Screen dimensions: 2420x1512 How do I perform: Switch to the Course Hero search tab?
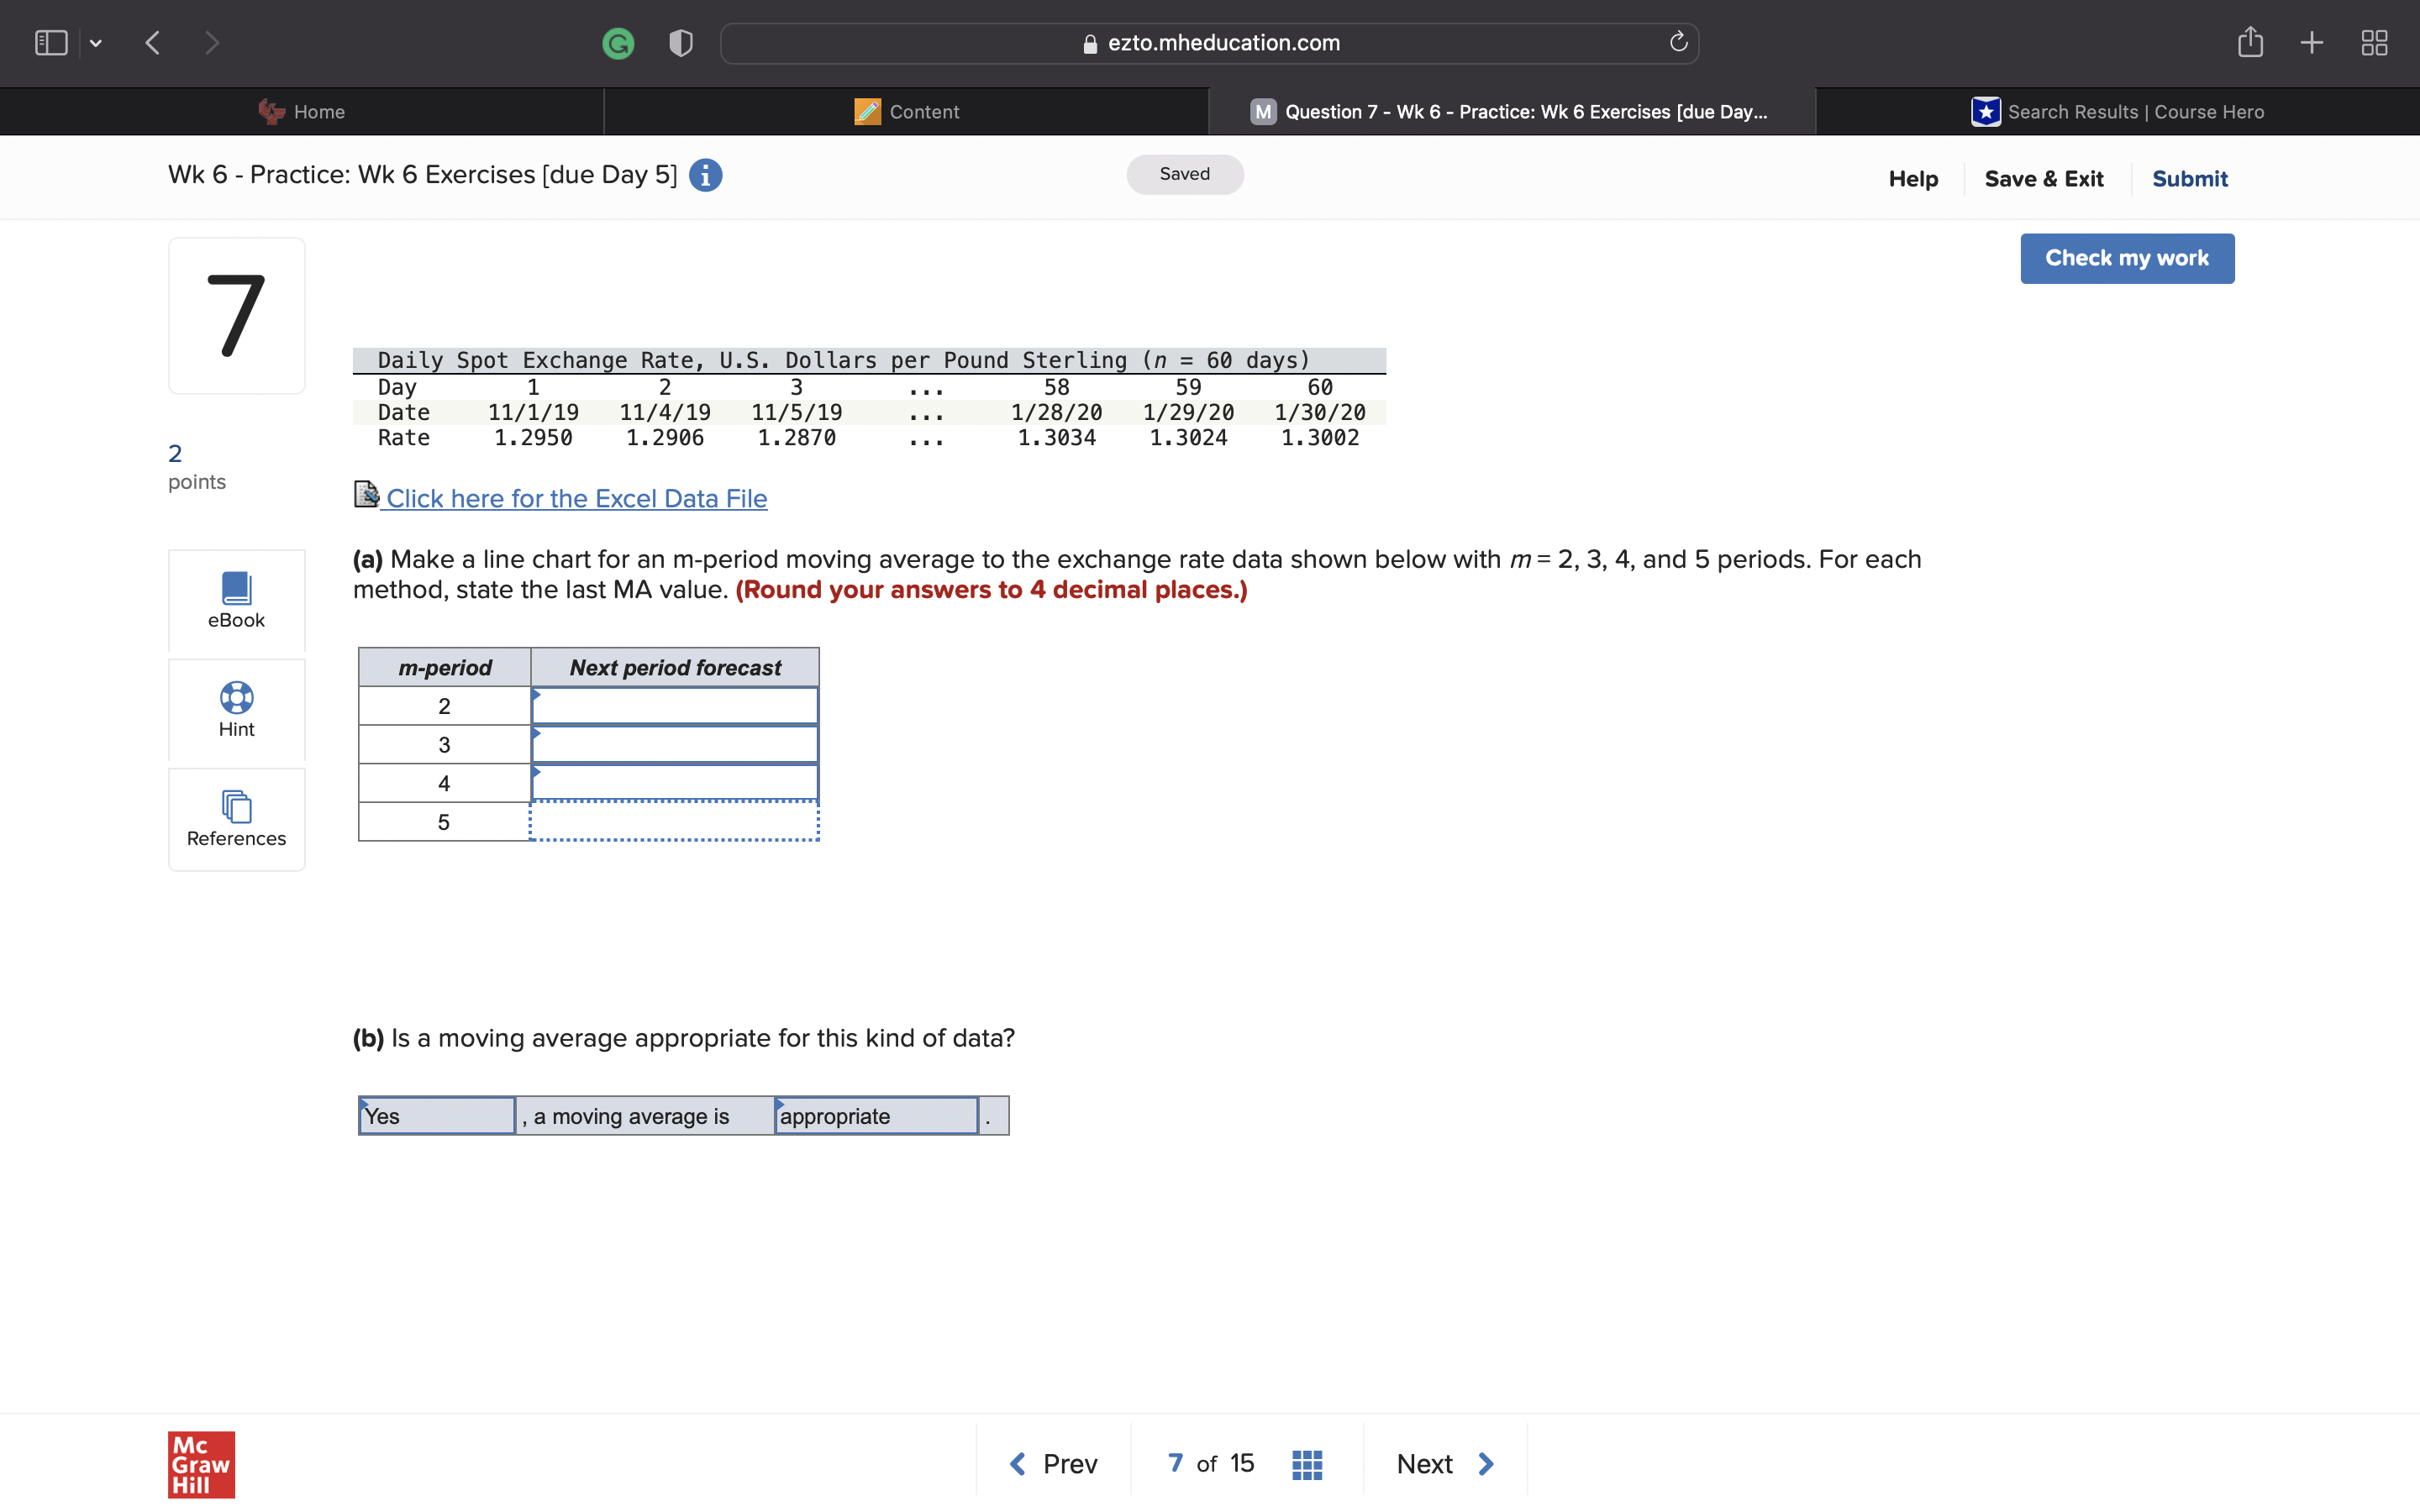tap(2117, 111)
